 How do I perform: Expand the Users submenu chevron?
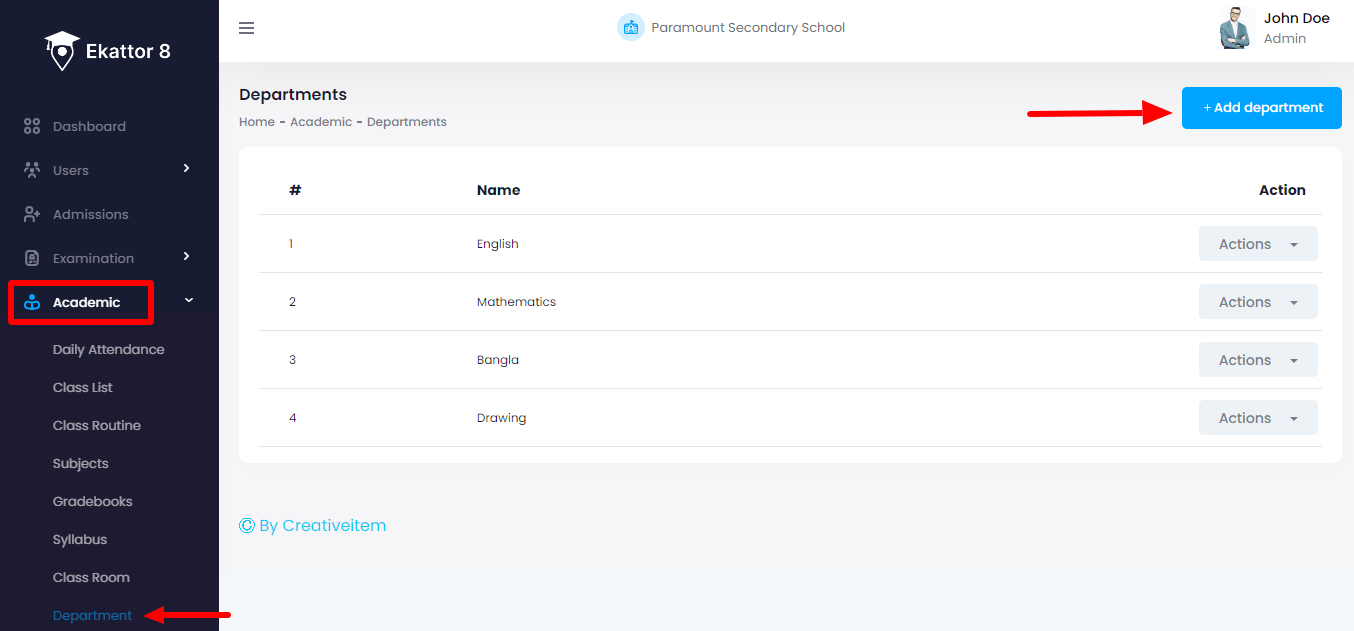(x=186, y=168)
